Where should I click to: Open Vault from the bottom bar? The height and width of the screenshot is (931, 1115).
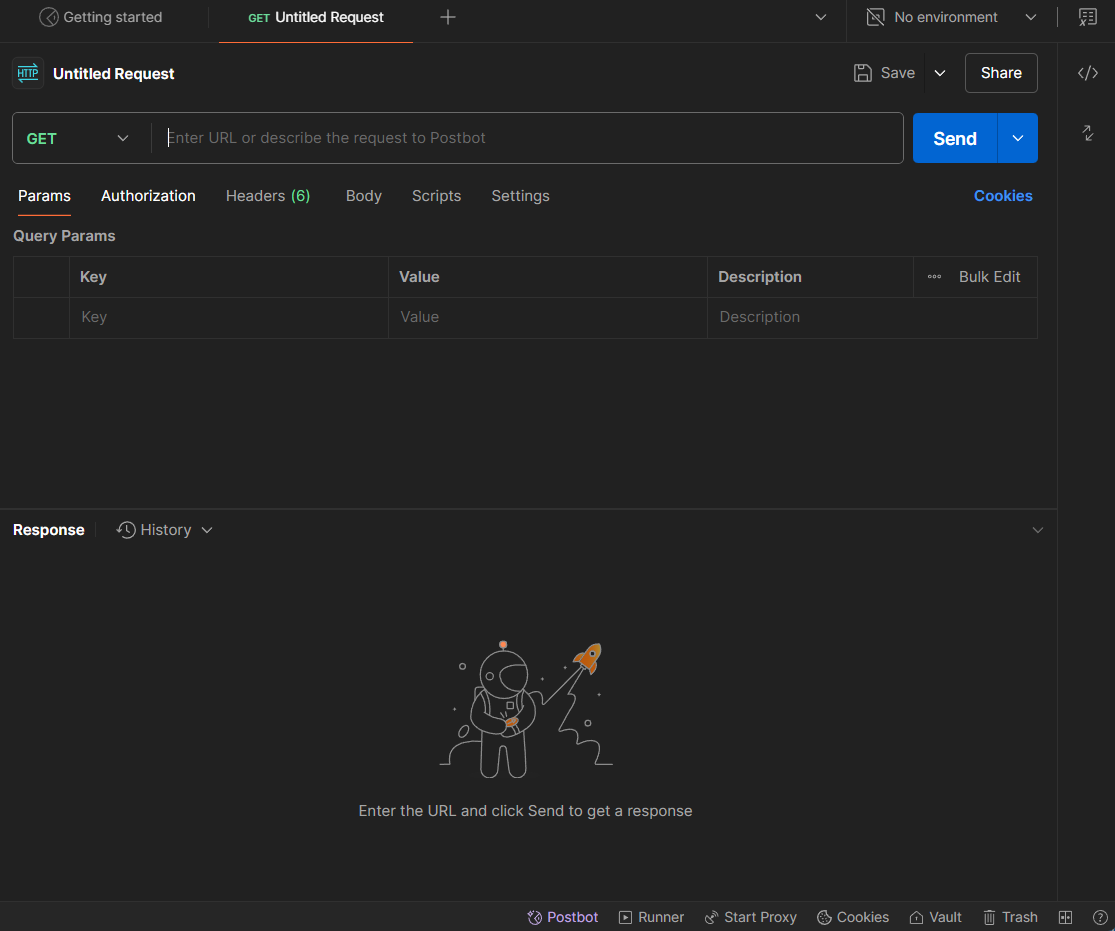(x=935, y=917)
